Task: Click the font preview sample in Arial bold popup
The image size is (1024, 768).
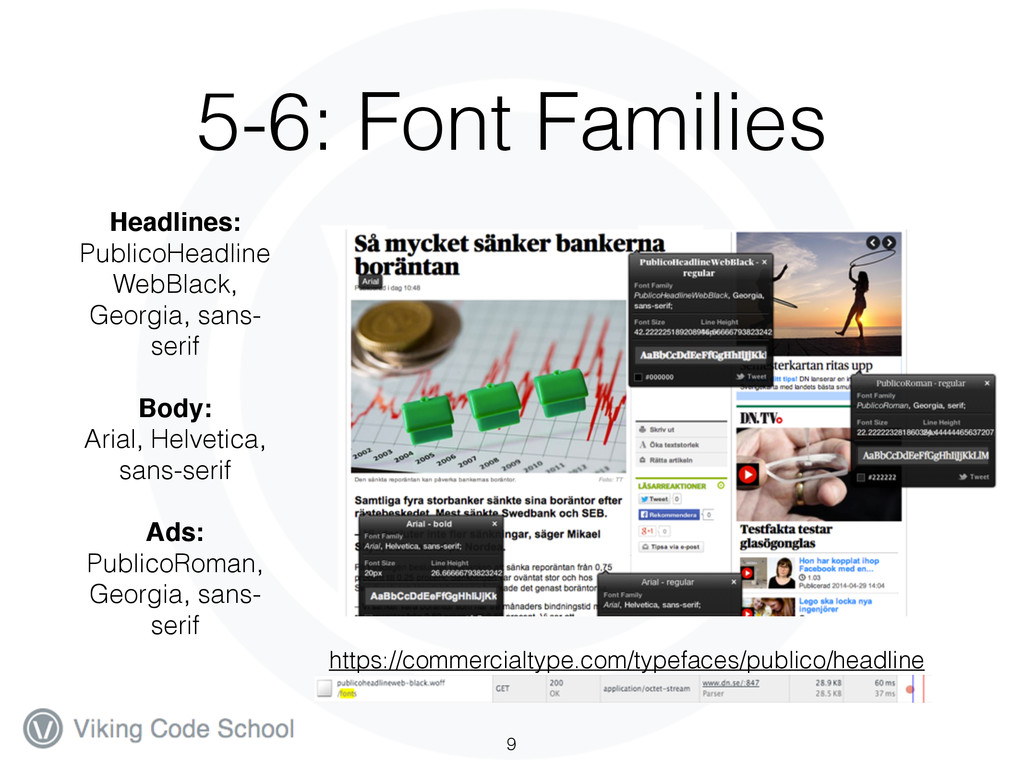Action: [x=432, y=596]
